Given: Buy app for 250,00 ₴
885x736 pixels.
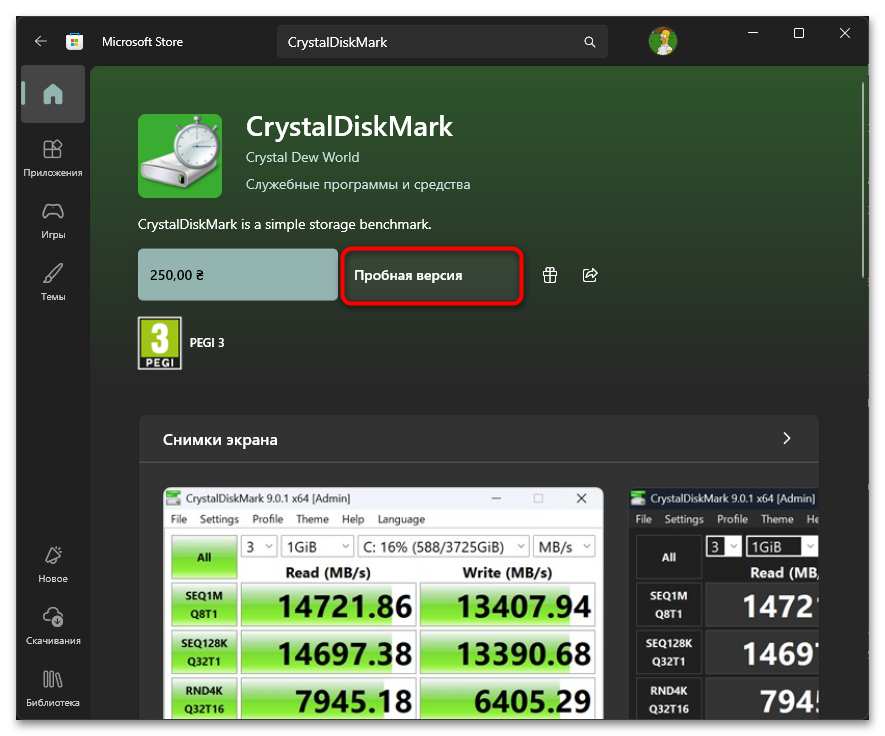Looking at the screenshot, I should tap(238, 275).
